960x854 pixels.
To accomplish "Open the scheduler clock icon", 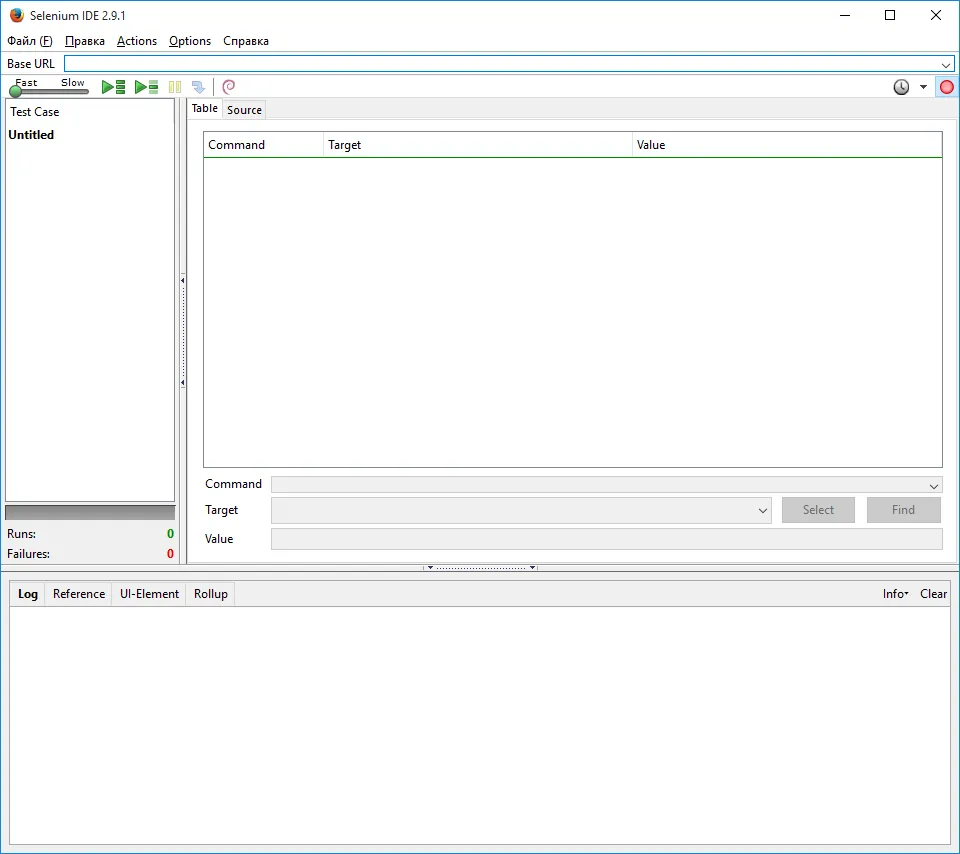I will [x=901, y=87].
